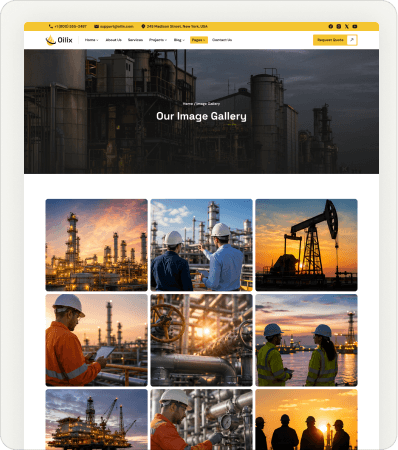Click the Oilix logo
398x450 pixels.
point(59,40)
